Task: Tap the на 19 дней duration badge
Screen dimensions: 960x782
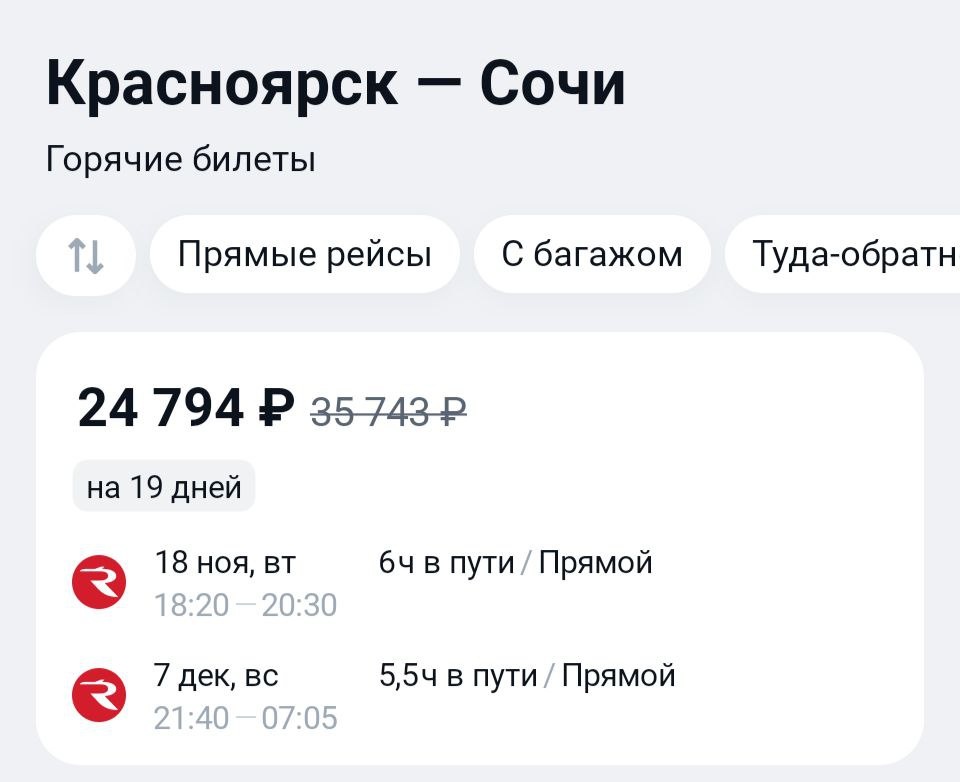Action: tap(164, 487)
